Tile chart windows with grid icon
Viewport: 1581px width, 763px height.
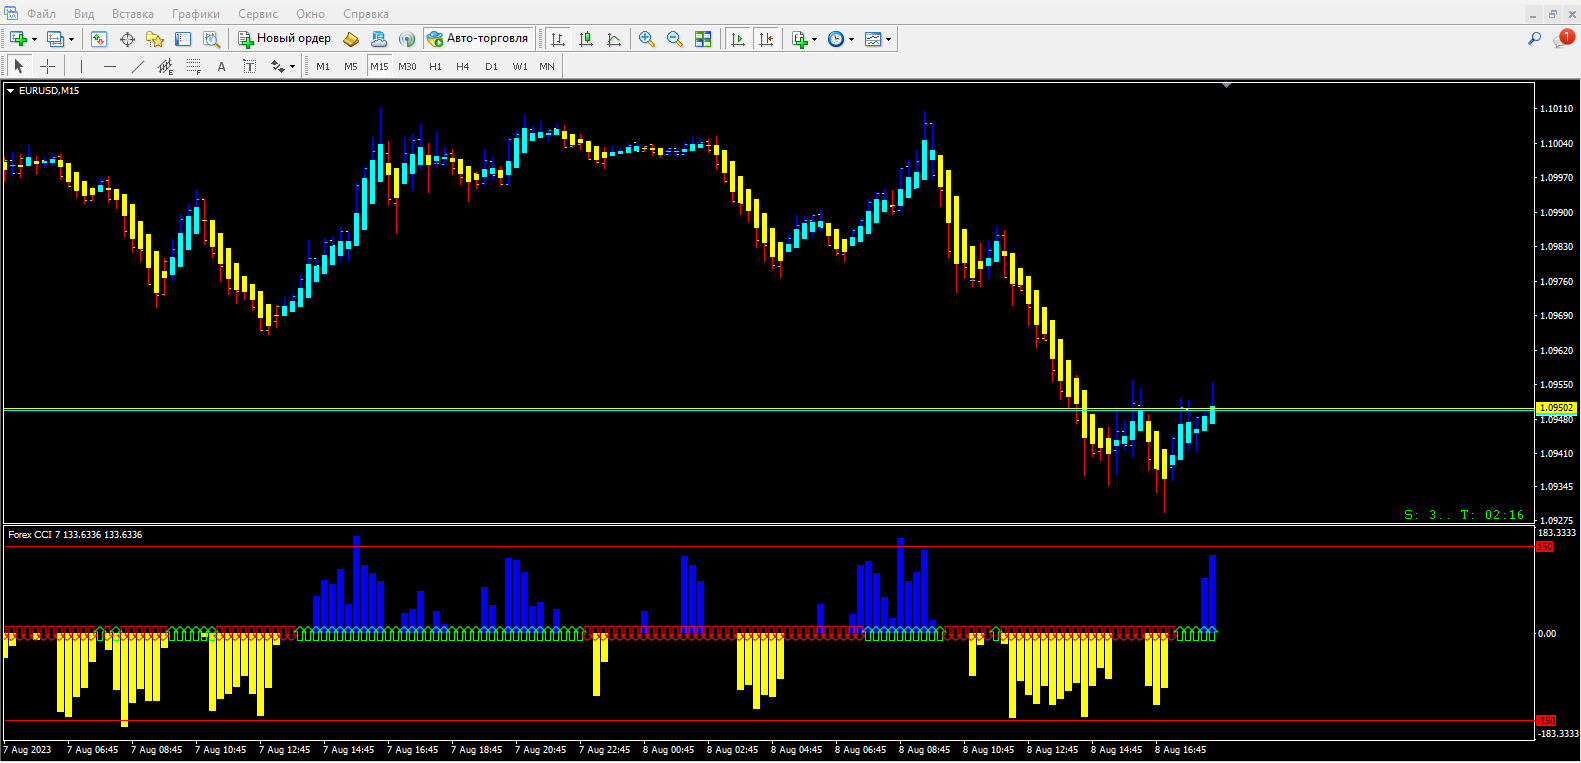[703, 39]
